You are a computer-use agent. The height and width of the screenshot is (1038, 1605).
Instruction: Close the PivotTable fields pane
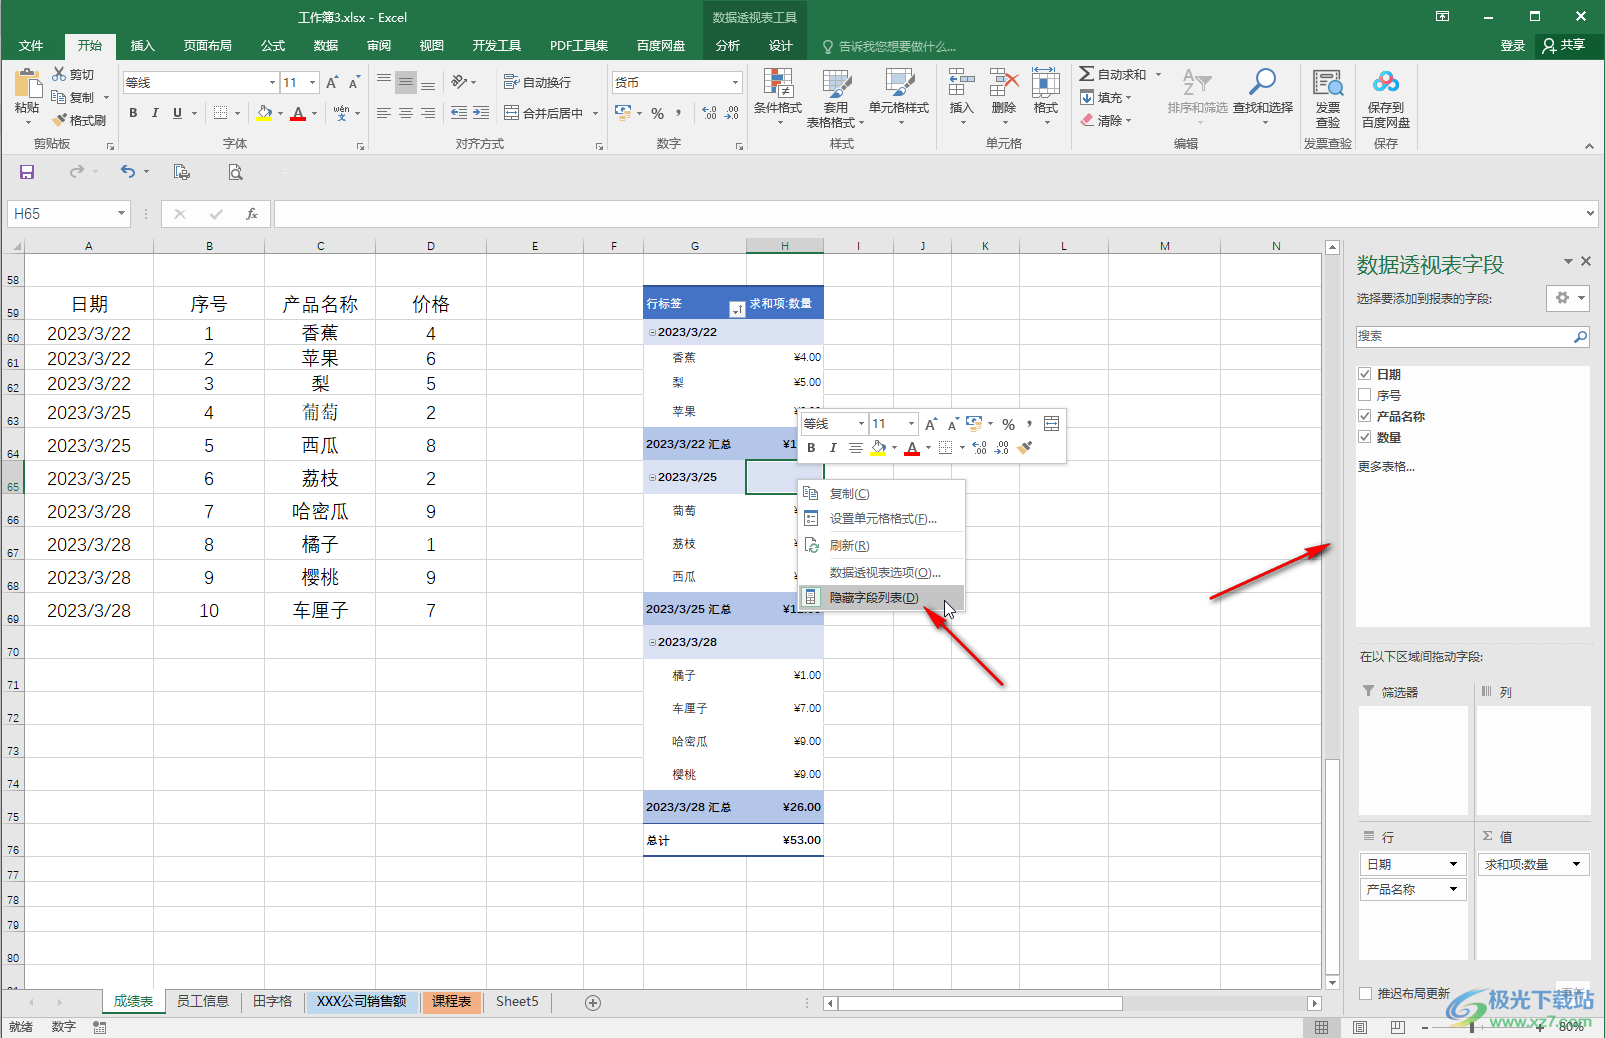[x=1585, y=261]
